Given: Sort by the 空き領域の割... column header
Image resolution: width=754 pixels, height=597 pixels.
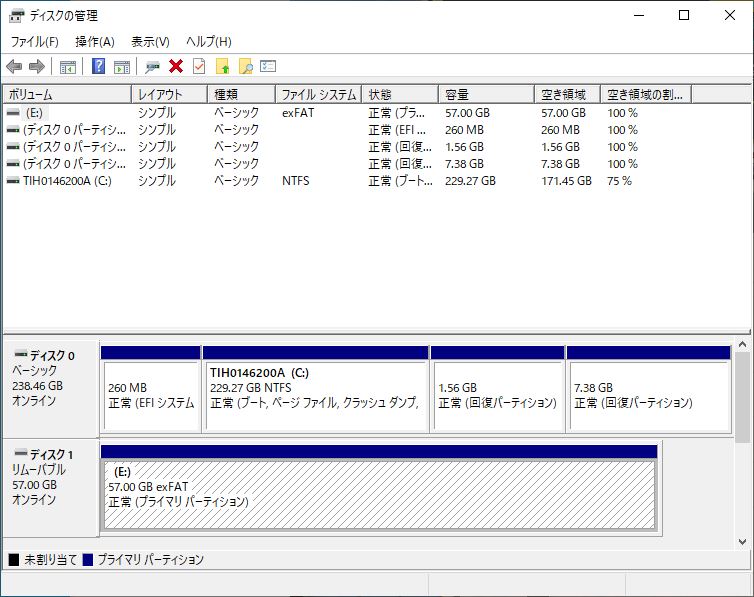Looking at the screenshot, I should point(646,95).
